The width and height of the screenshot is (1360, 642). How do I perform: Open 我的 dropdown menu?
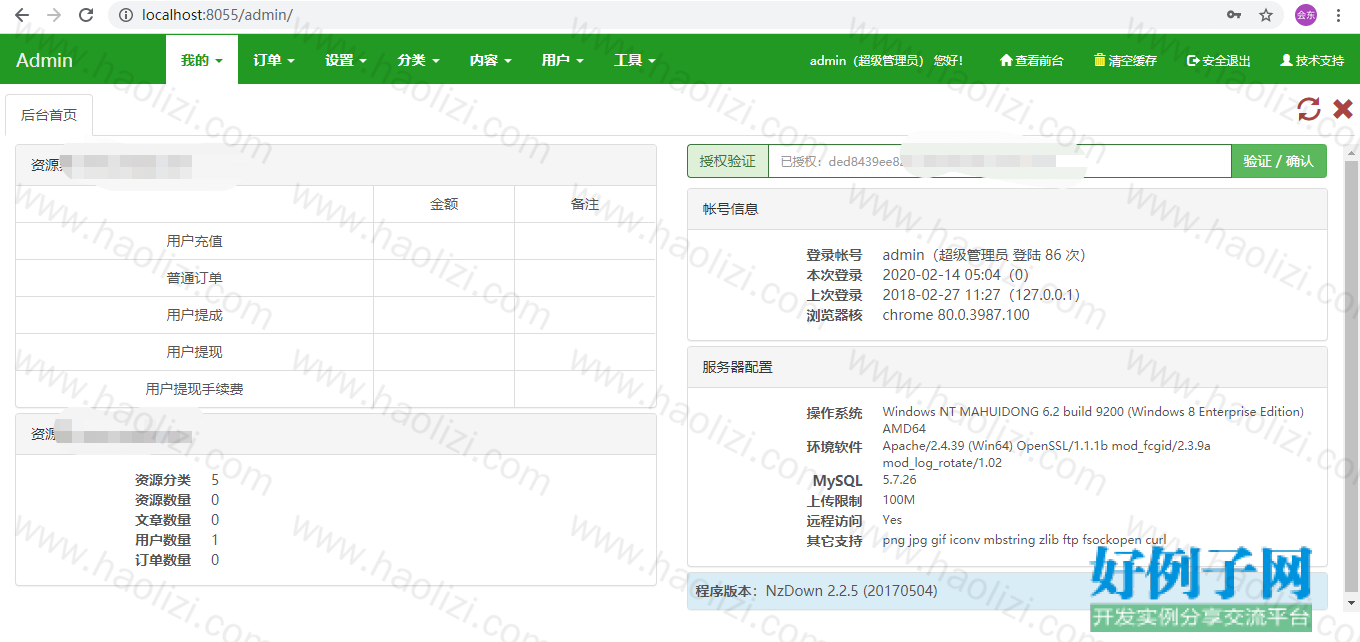[201, 60]
